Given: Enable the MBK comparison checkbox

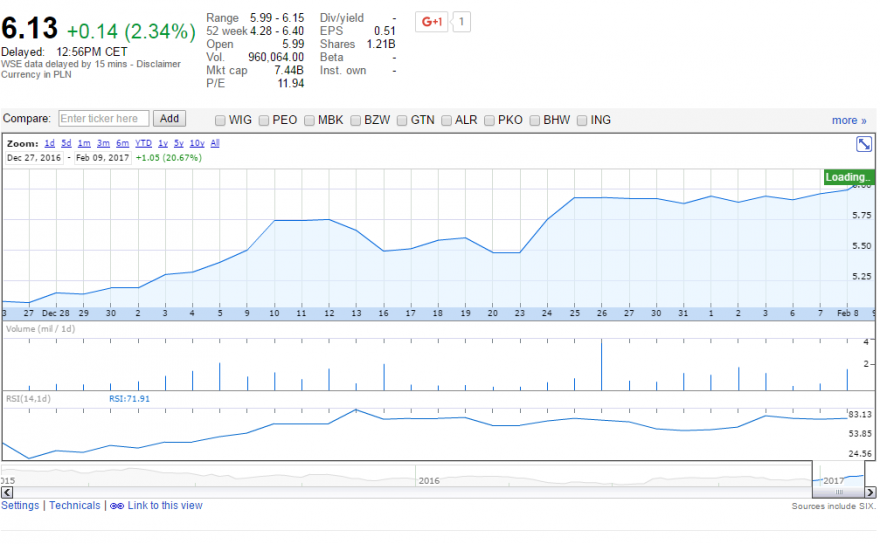Looking at the screenshot, I should click(309, 121).
